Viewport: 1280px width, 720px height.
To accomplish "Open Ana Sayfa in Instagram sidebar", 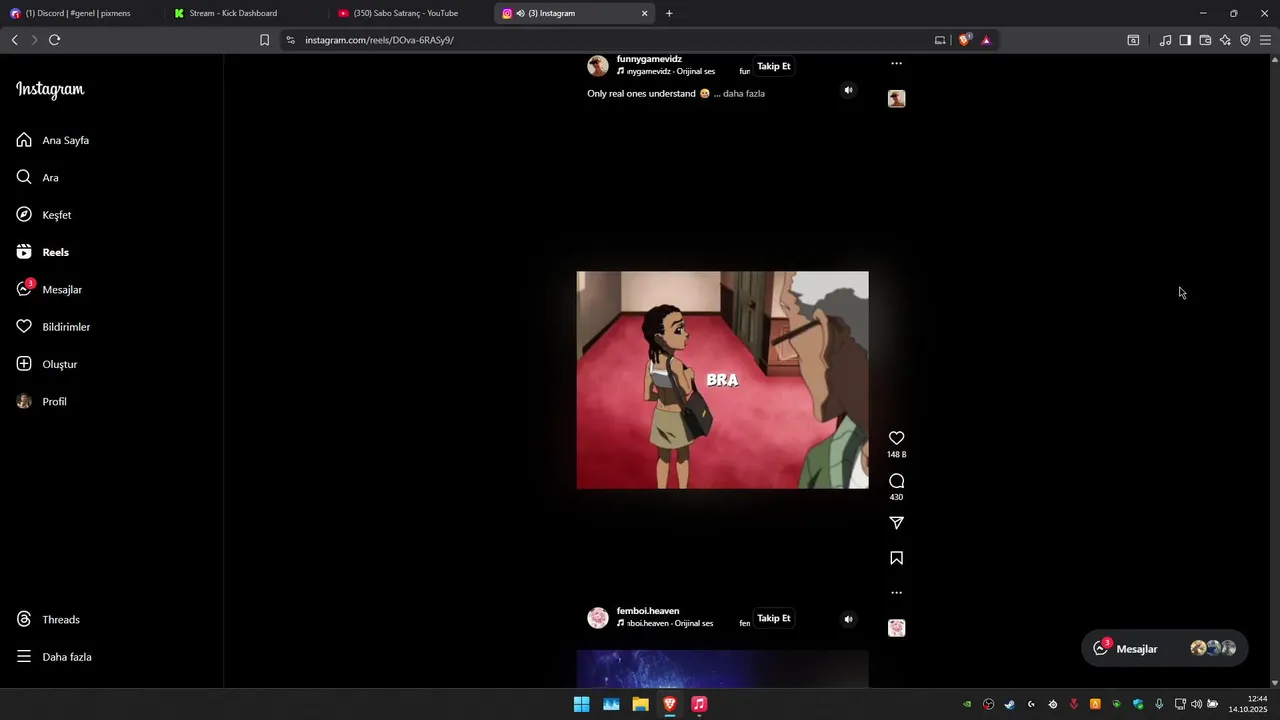I will (53, 140).
